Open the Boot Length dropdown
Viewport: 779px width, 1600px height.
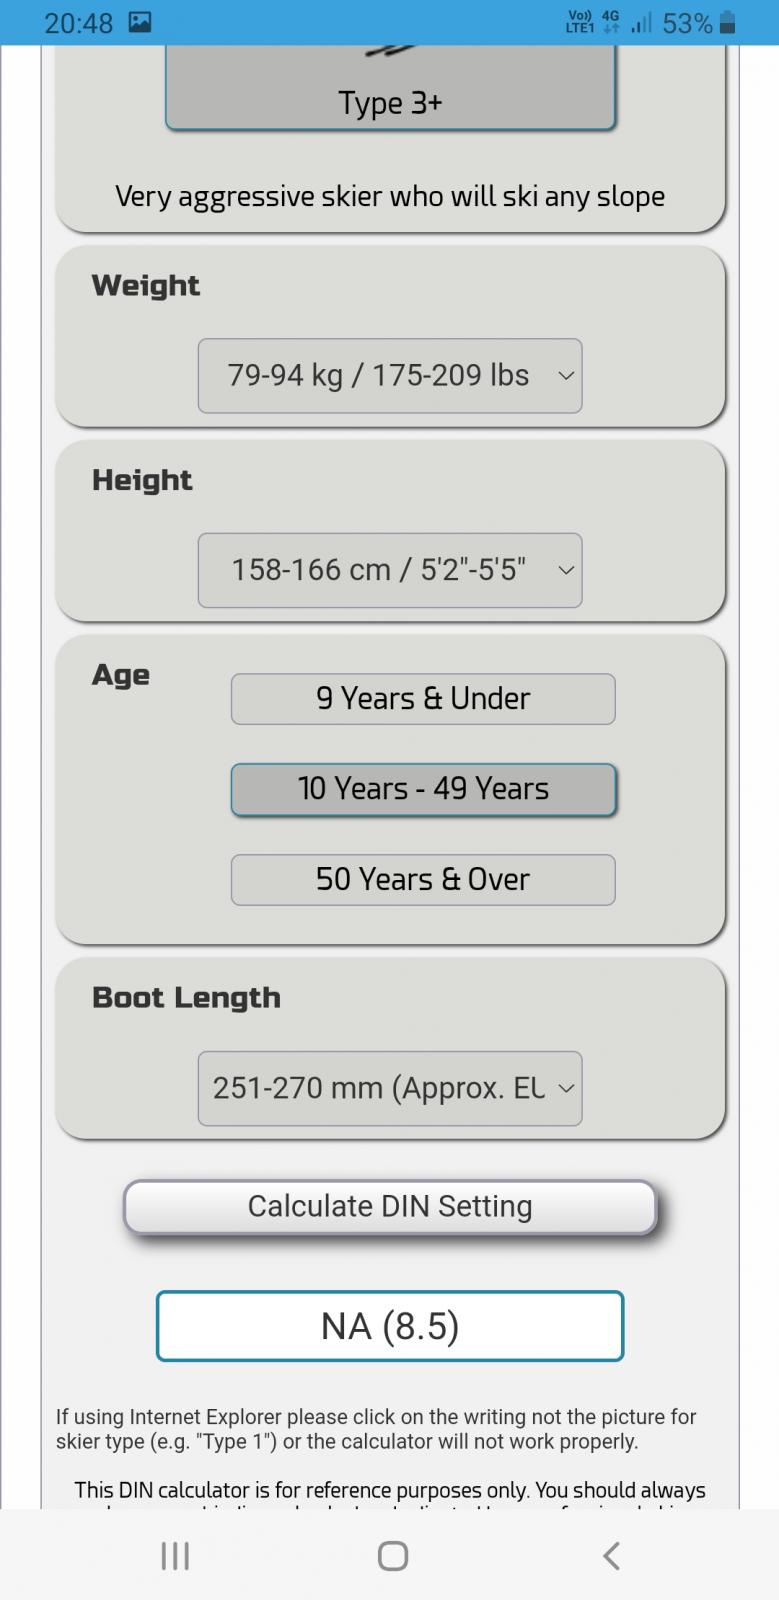(390, 1088)
